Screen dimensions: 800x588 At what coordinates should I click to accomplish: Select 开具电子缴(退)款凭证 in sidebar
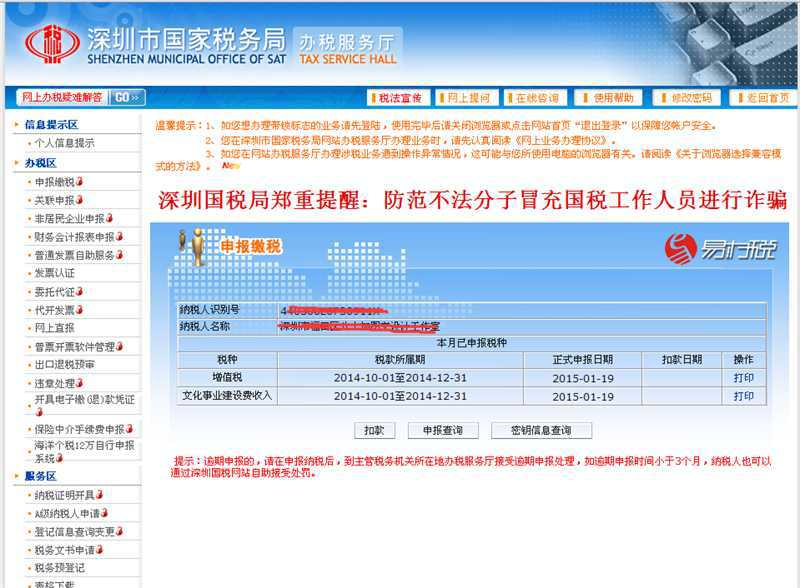tap(84, 399)
